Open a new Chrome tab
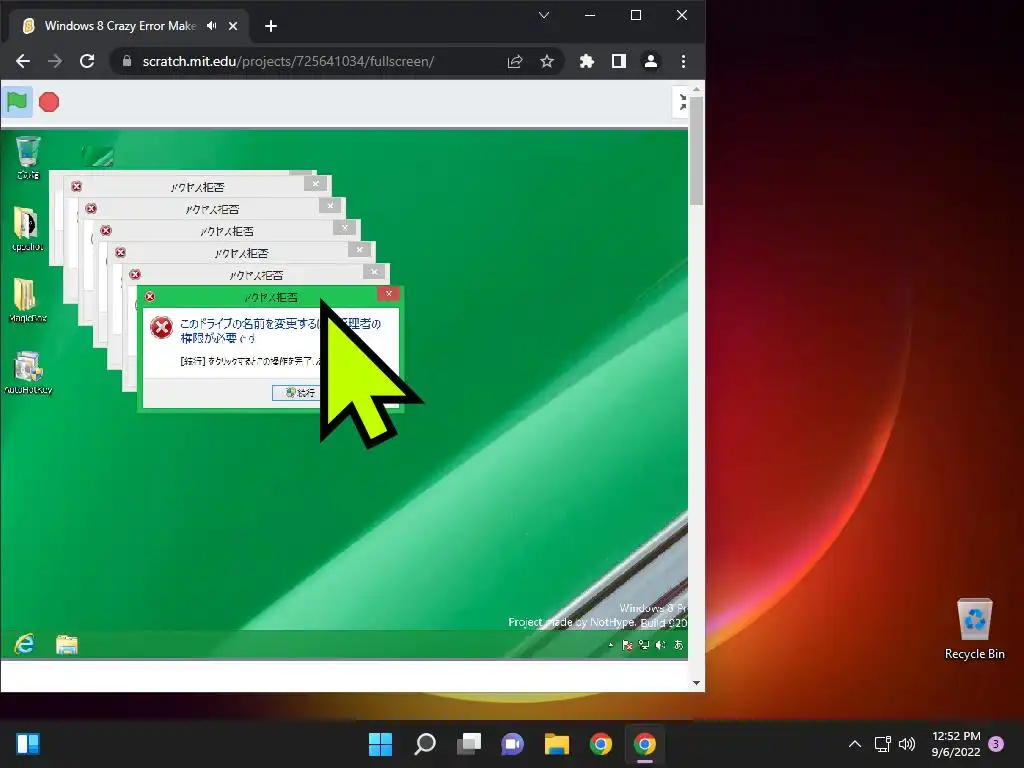1024x768 pixels. click(x=271, y=26)
